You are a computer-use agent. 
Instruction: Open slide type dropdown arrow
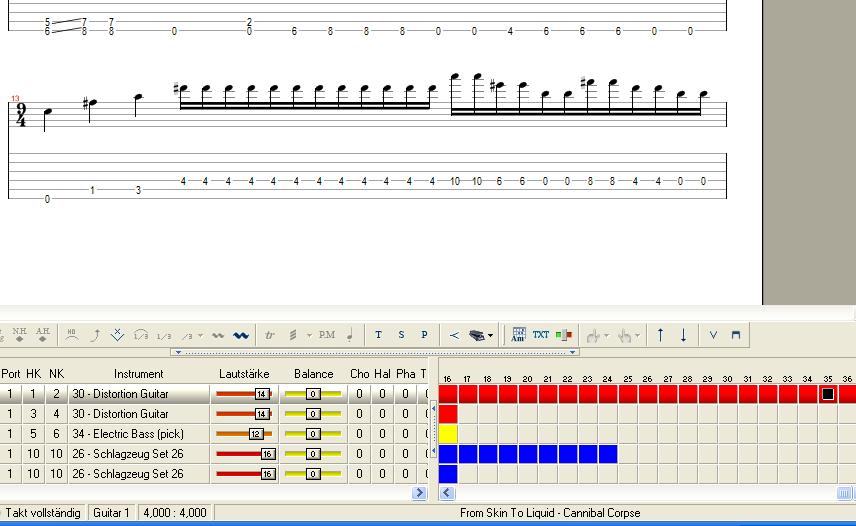click(x=200, y=335)
